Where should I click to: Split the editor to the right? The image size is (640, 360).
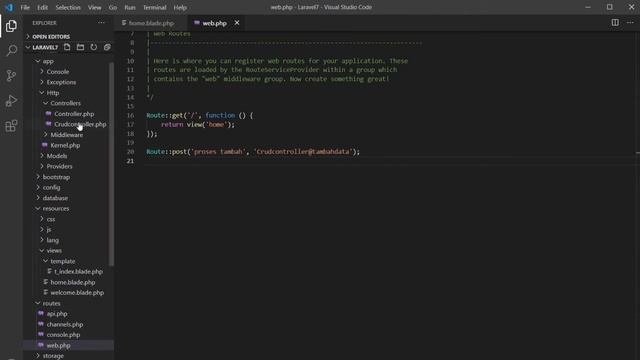click(615, 23)
